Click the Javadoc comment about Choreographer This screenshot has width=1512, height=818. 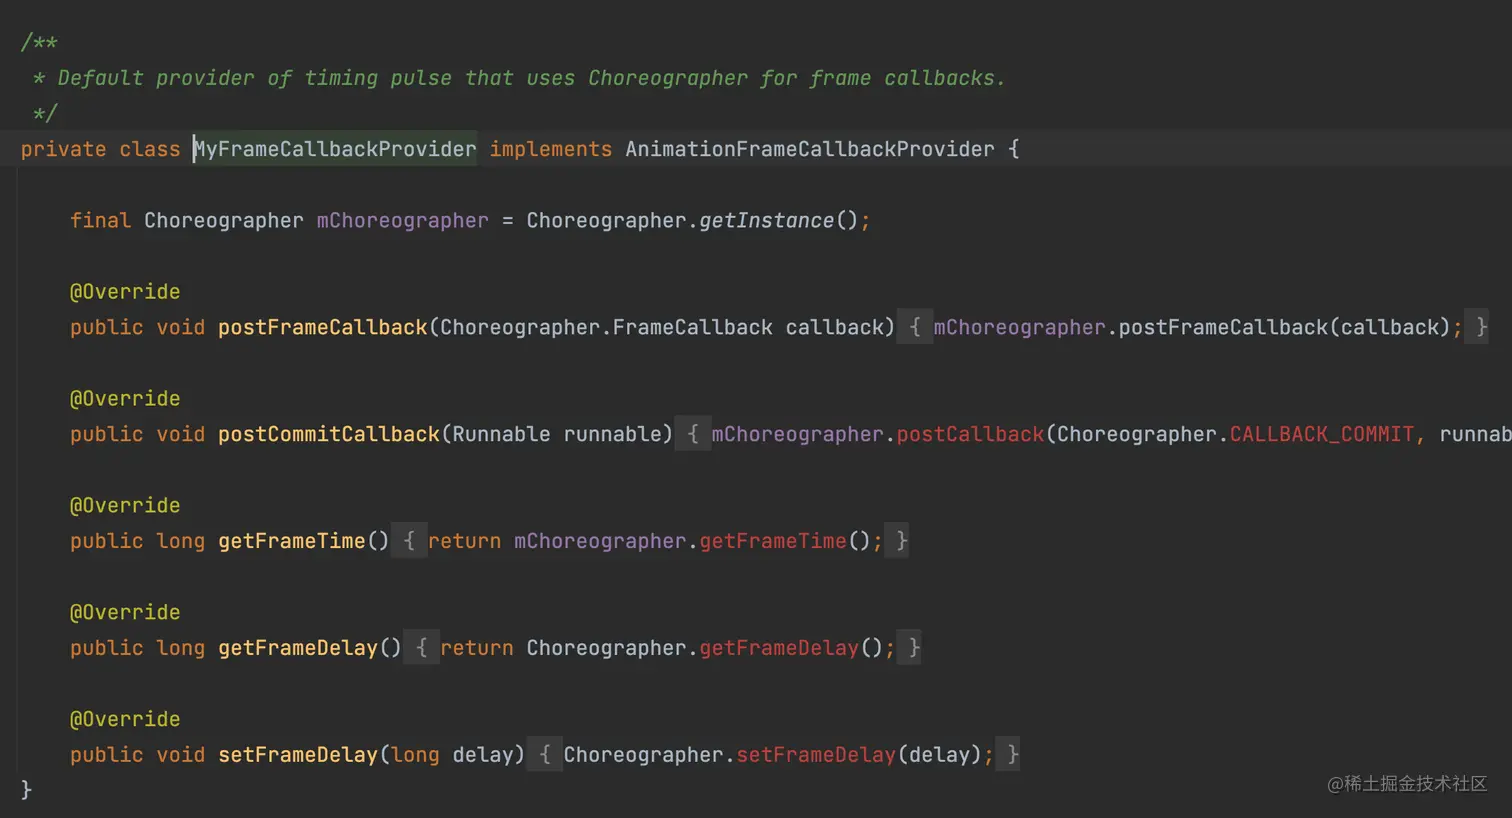click(519, 78)
